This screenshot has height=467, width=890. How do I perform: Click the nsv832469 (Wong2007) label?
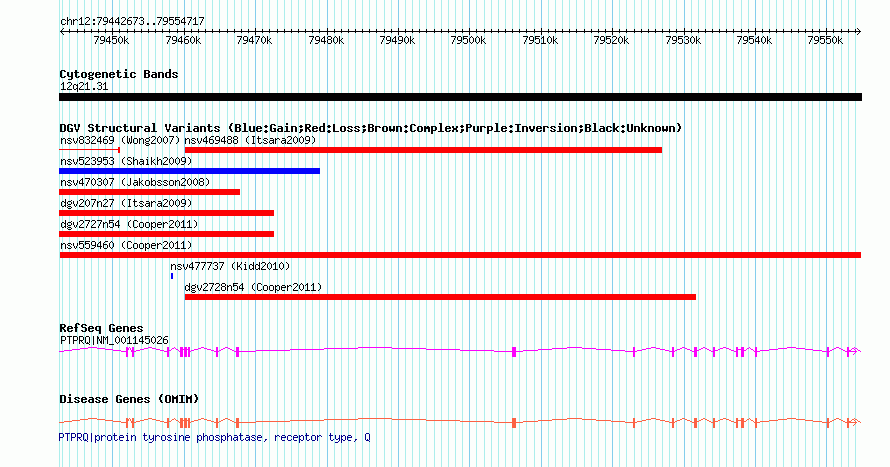click(120, 140)
